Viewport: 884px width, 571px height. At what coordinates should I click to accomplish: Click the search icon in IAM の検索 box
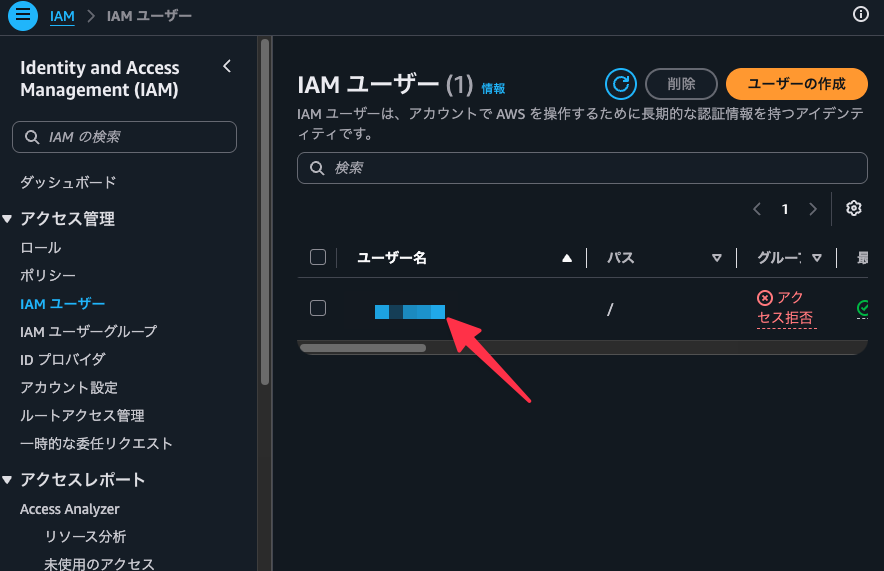(32, 137)
